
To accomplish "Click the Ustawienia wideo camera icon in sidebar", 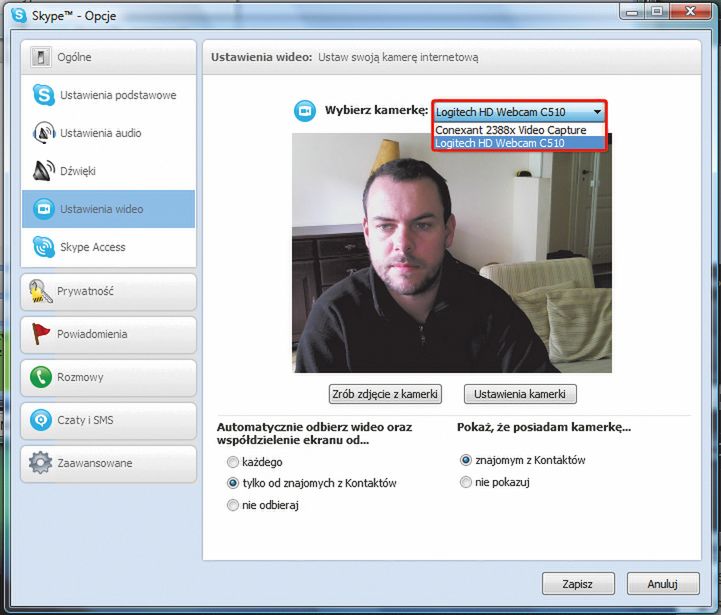I will [x=44, y=209].
